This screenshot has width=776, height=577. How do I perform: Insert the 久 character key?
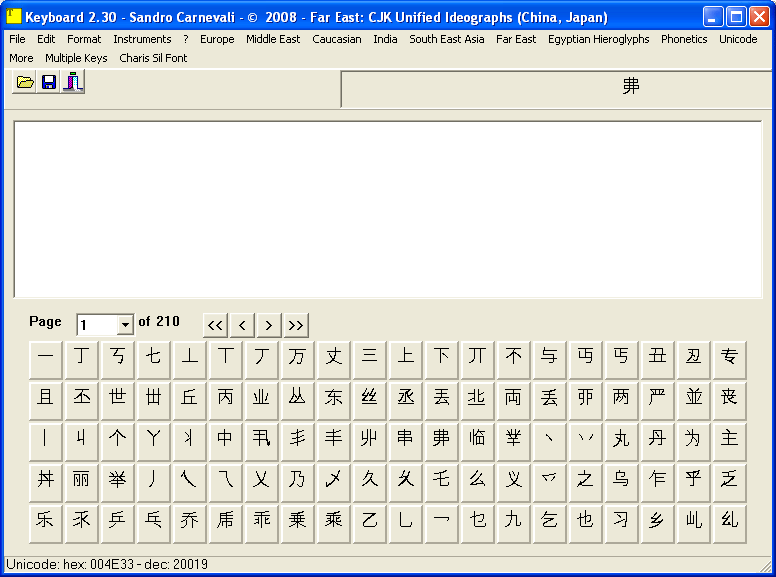tap(370, 483)
